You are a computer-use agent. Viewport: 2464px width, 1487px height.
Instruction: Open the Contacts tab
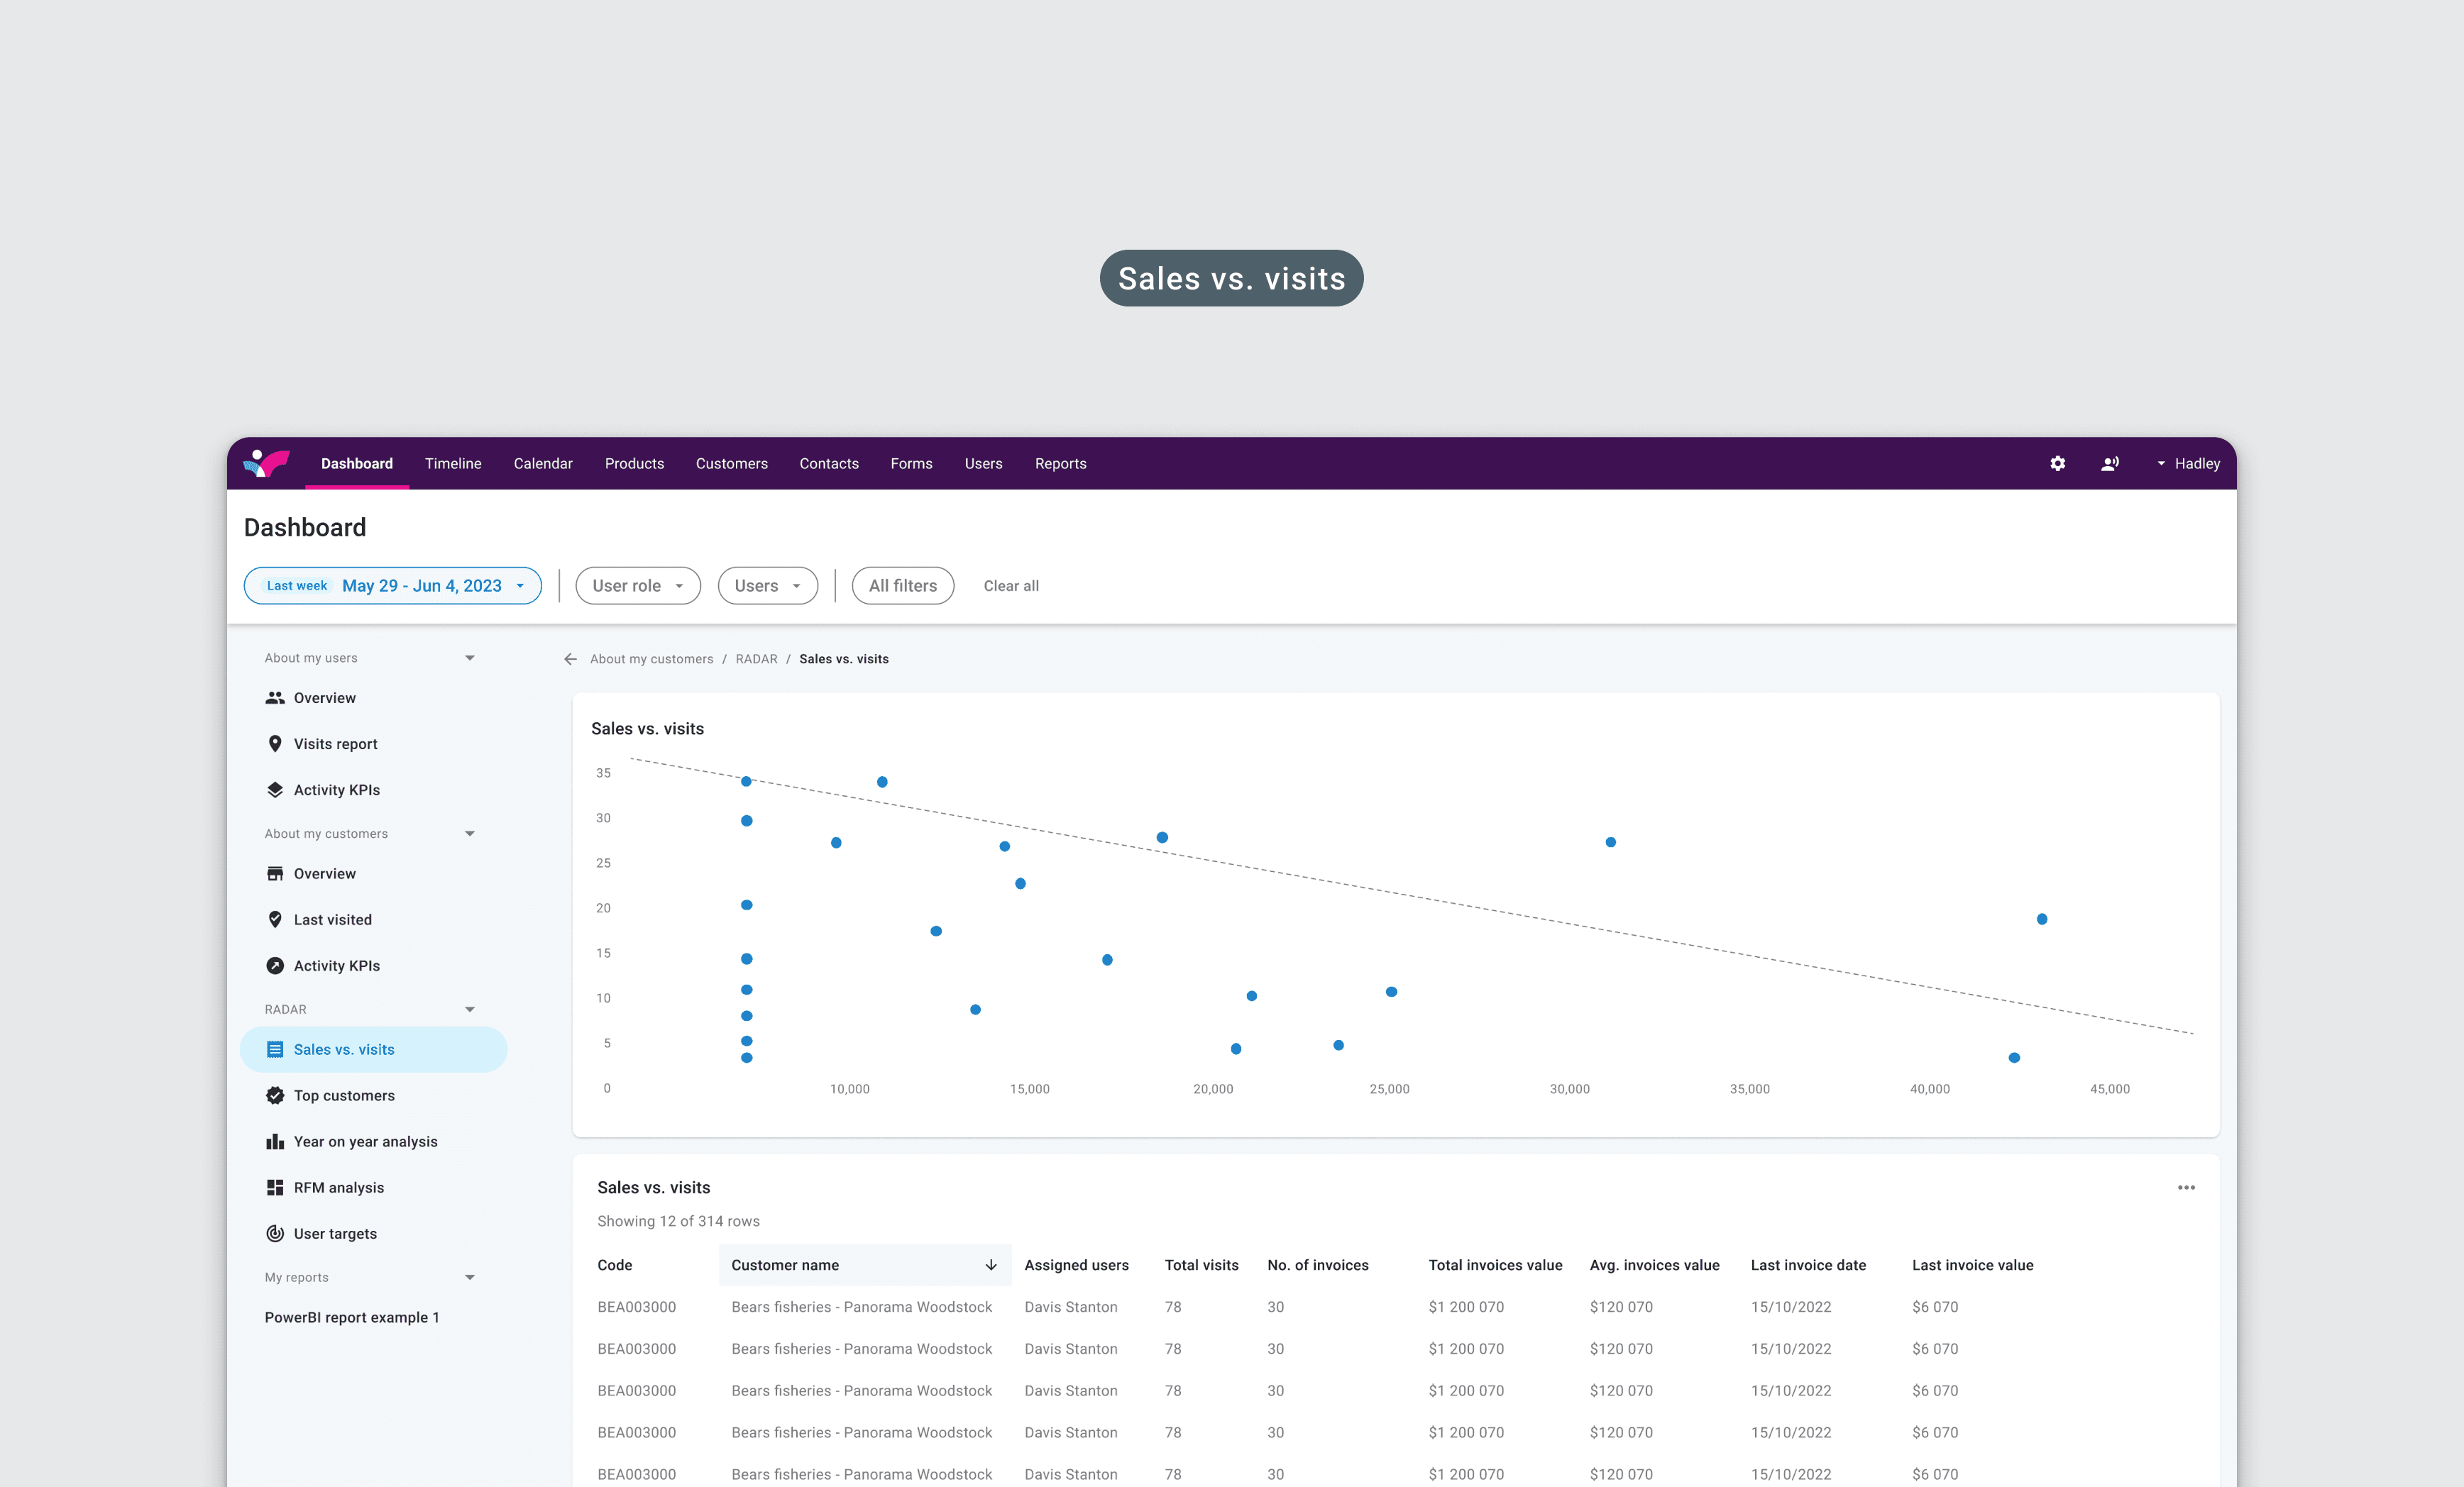(x=829, y=464)
